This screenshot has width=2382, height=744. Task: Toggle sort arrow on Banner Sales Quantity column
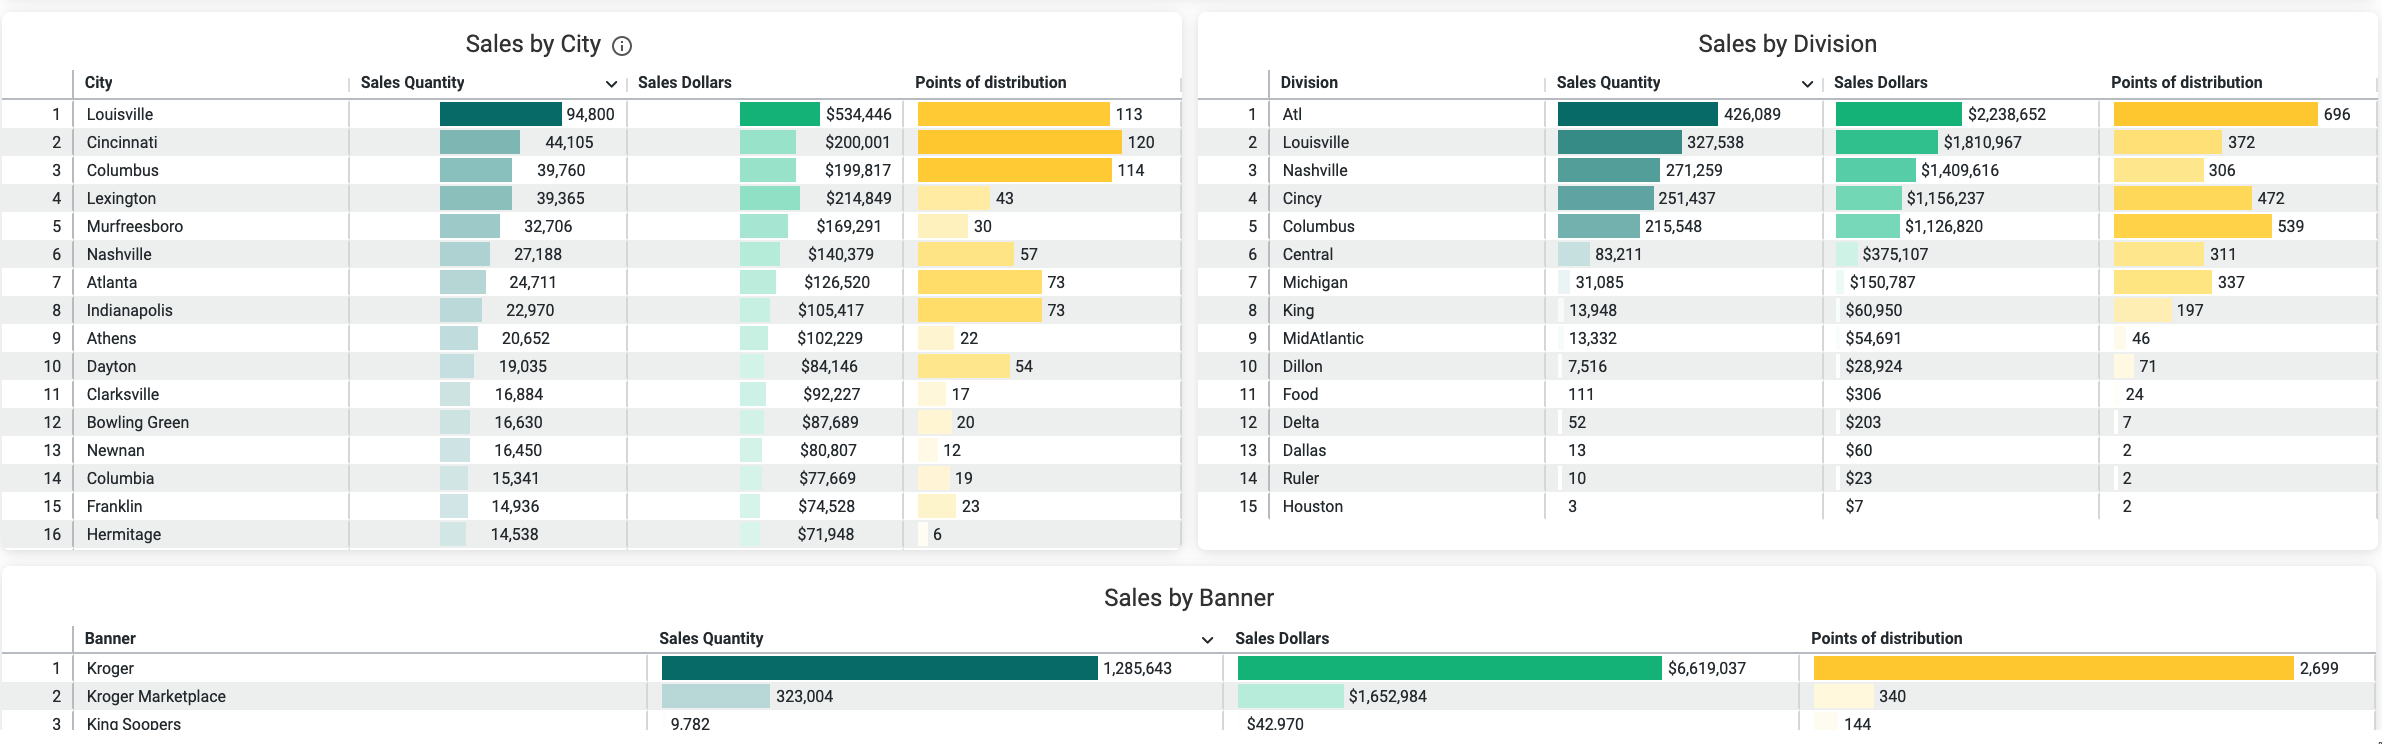[x=1207, y=640]
